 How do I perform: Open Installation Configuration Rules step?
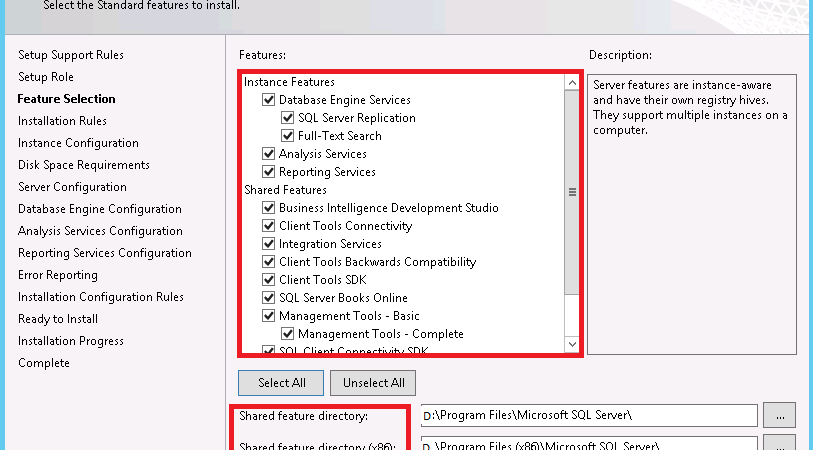[101, 297]
